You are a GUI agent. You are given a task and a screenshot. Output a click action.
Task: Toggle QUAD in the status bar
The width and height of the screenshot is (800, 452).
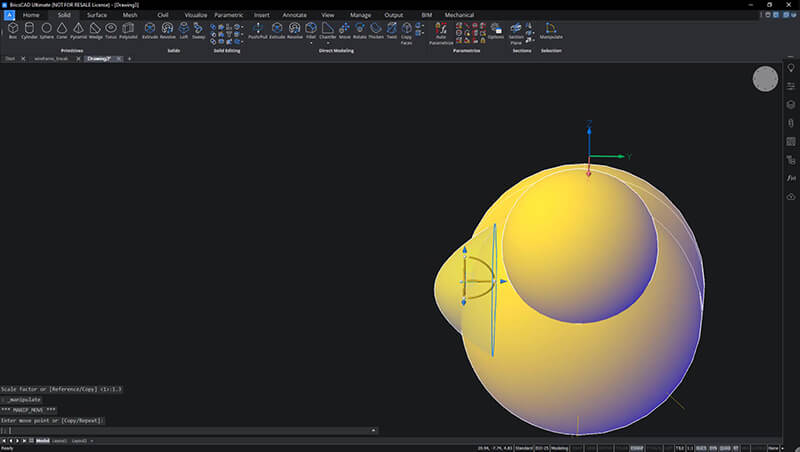tap(725, 448)
